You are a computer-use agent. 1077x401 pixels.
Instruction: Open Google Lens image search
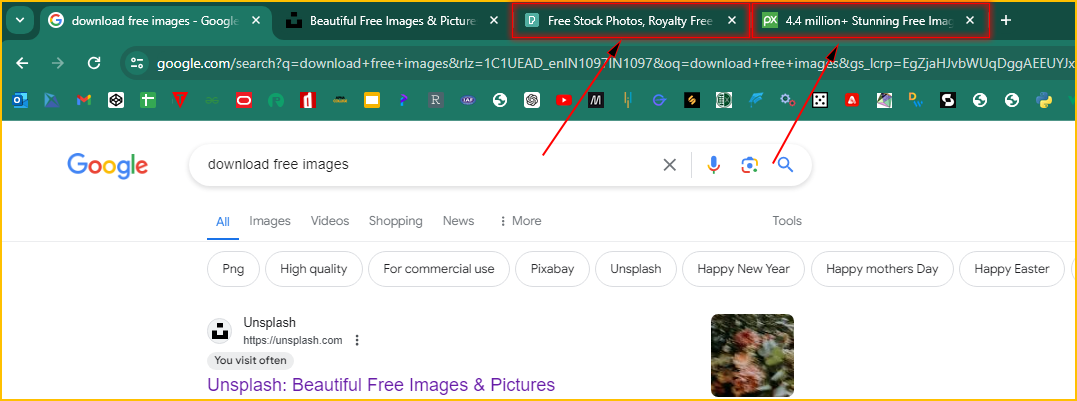(749, 165)
